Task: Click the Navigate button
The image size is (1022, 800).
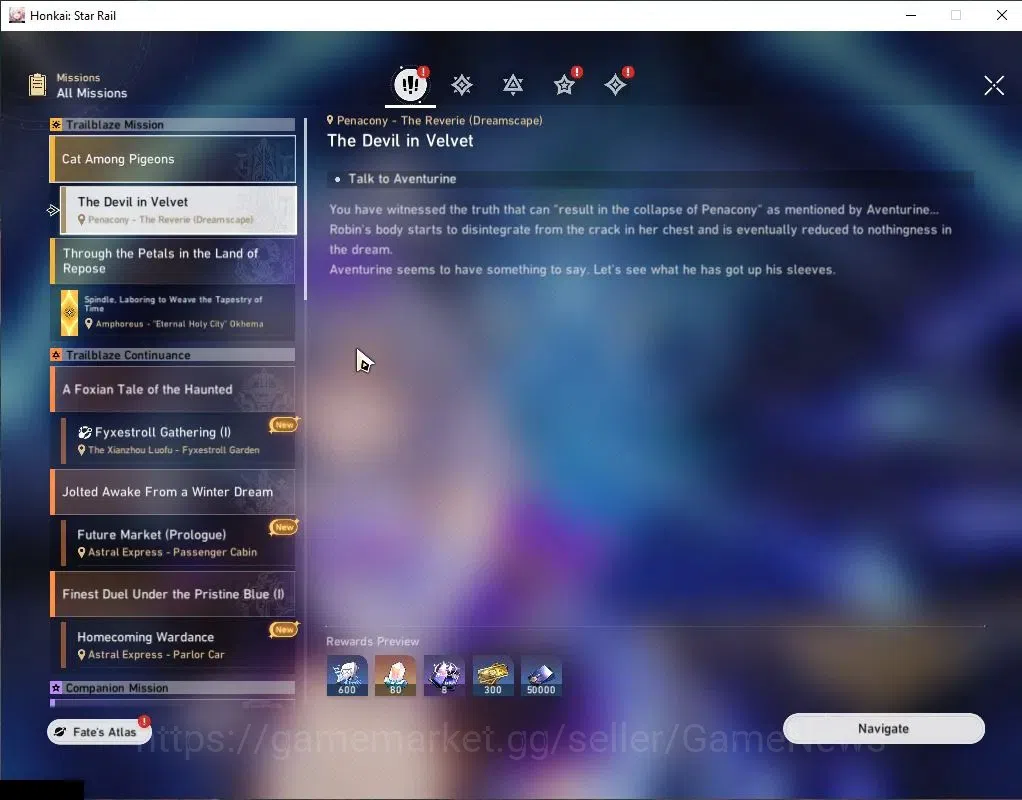Action: (x=883, y=728)
